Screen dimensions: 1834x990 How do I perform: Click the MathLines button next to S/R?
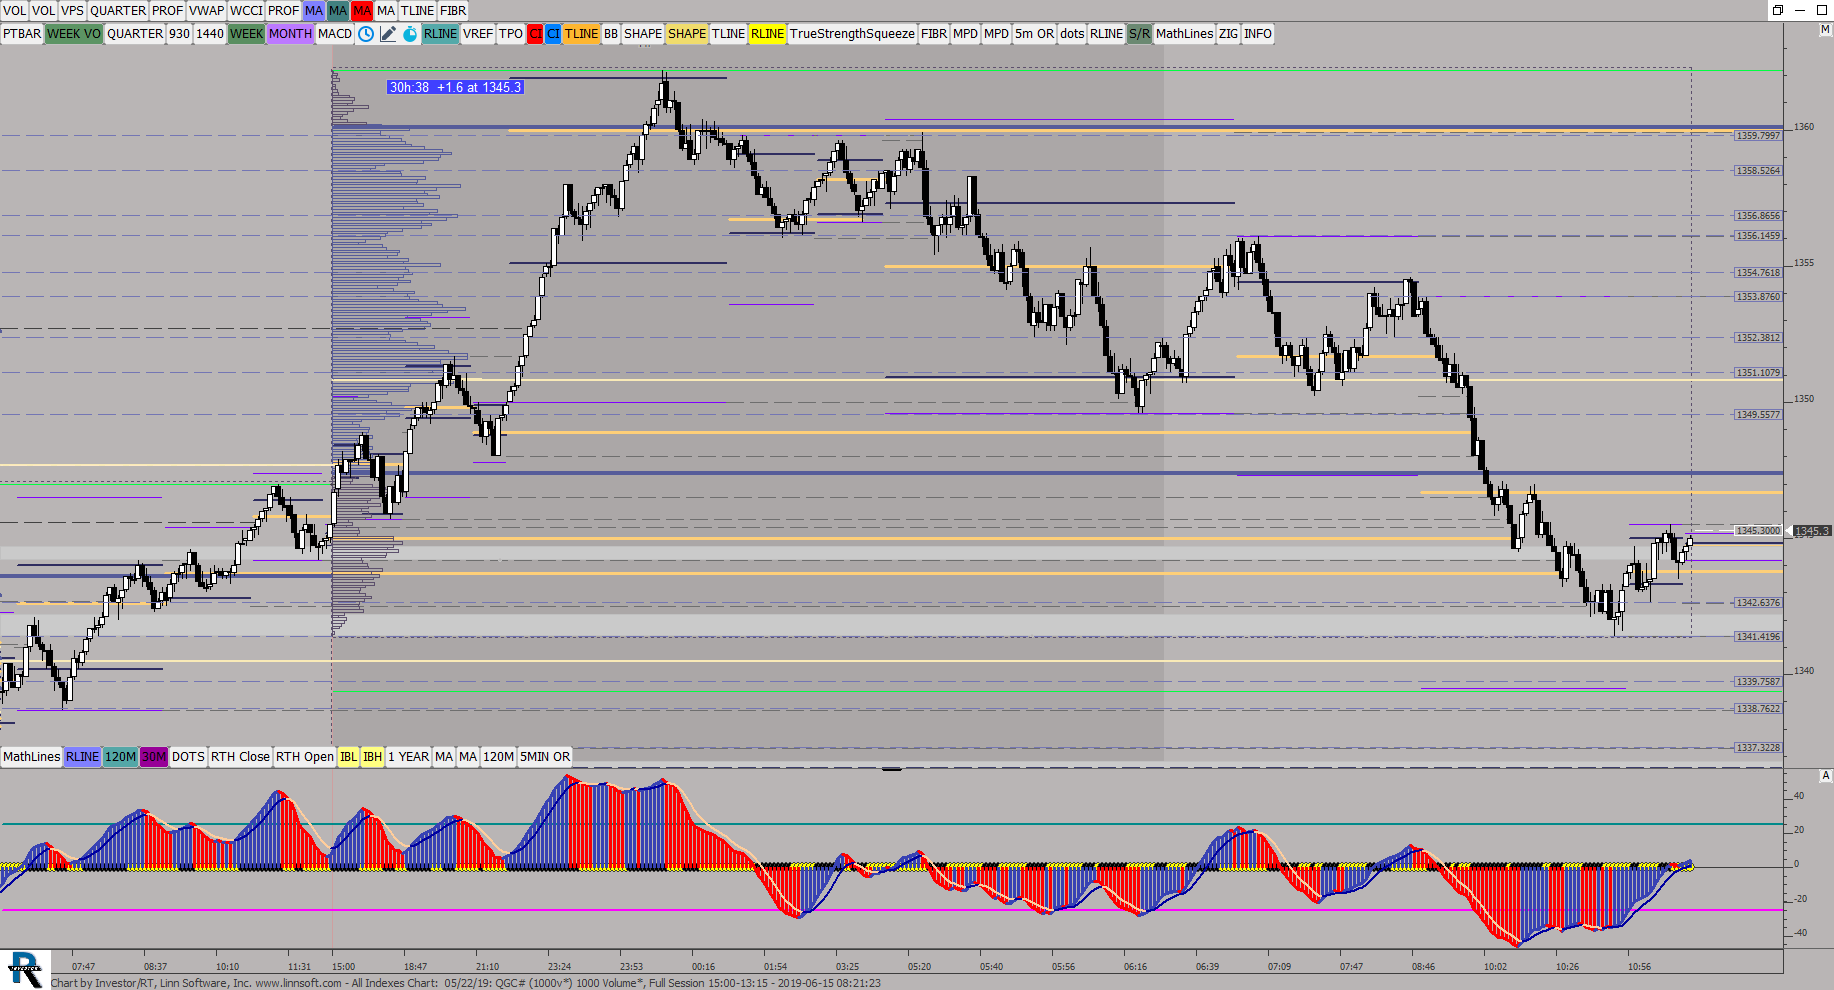coord(1184,34)
